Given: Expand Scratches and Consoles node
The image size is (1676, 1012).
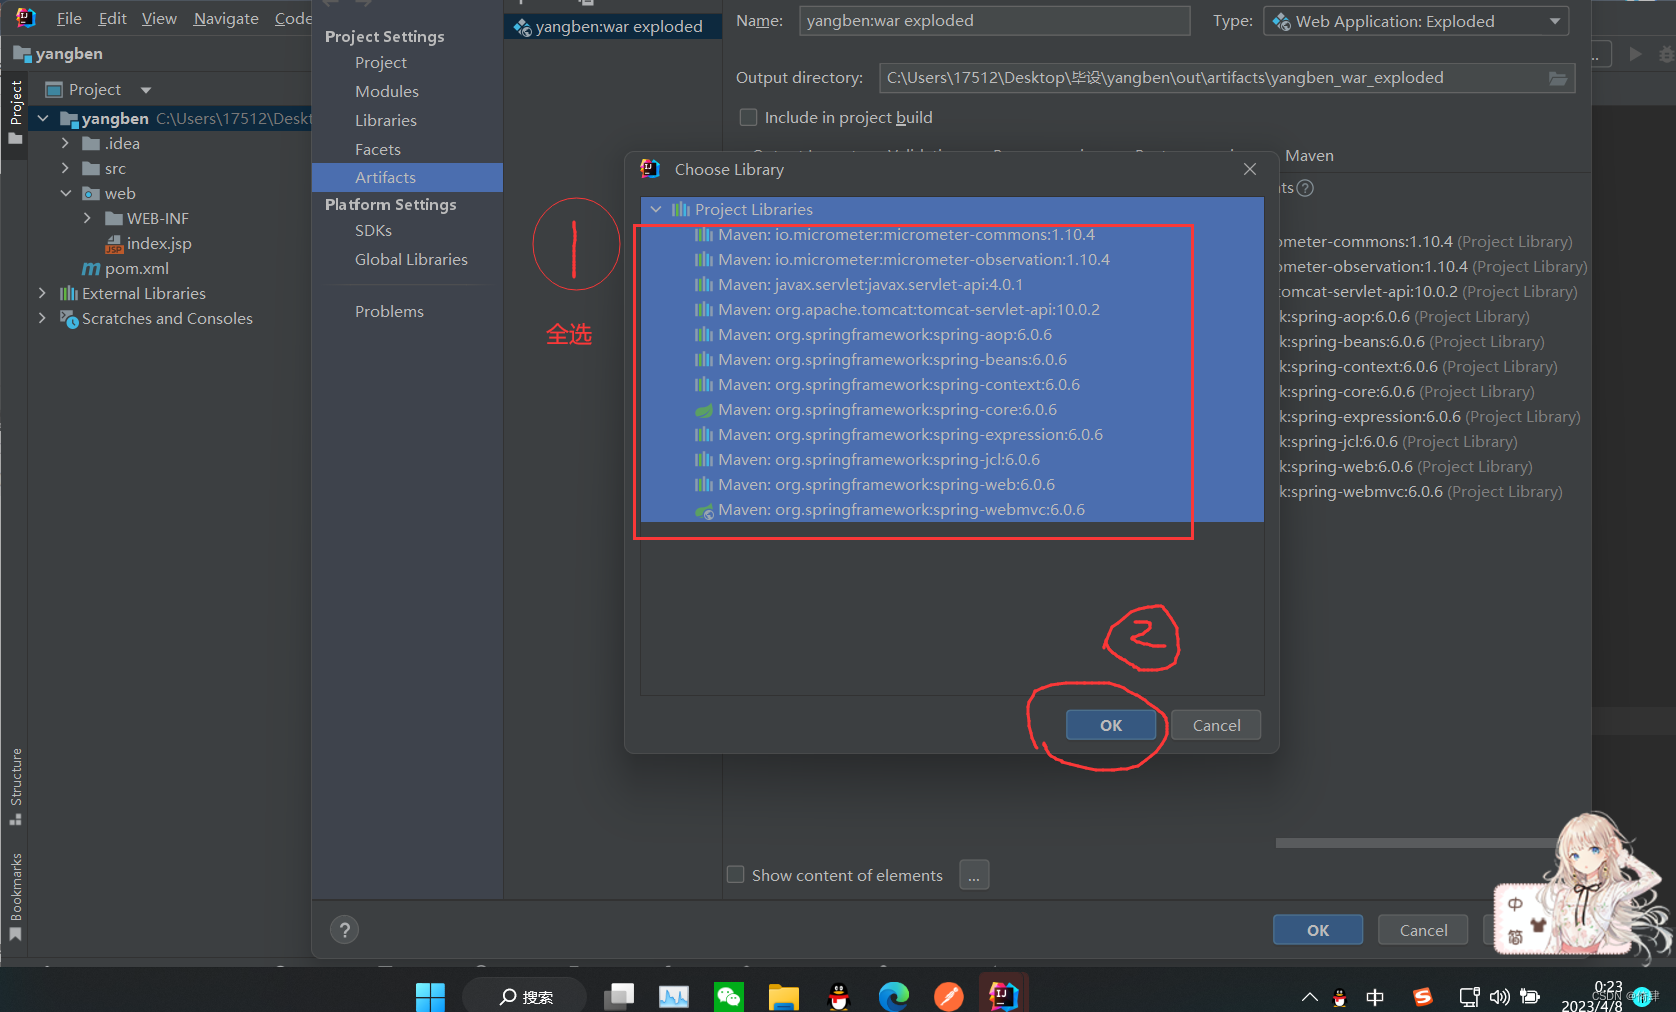Looking at the screenshot, I should click(x=42, y=318).
